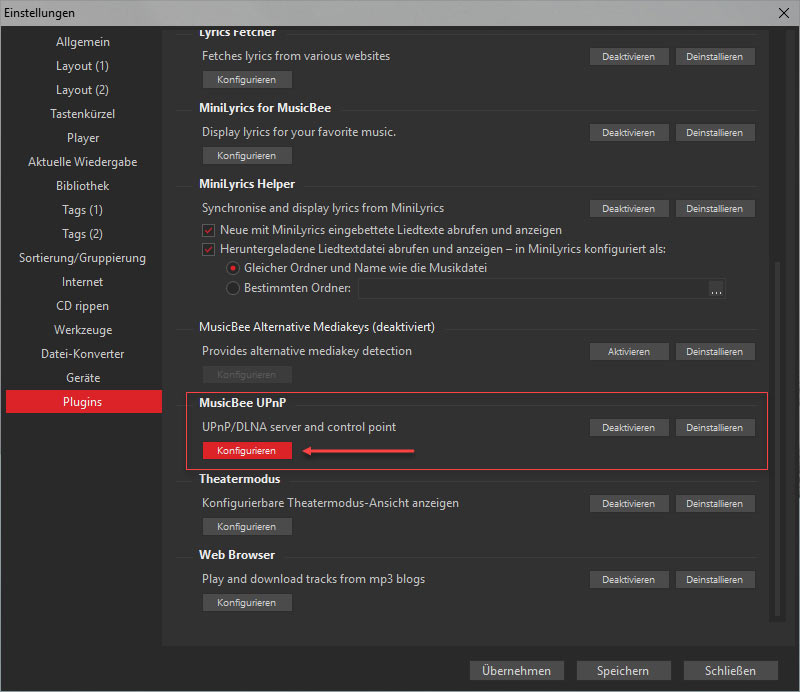The image size is (800, 692).
Task: Toggle 'Neue mit MiniLyrics eingebettete Liedtexte' checkbox
Action: [208, 230]
